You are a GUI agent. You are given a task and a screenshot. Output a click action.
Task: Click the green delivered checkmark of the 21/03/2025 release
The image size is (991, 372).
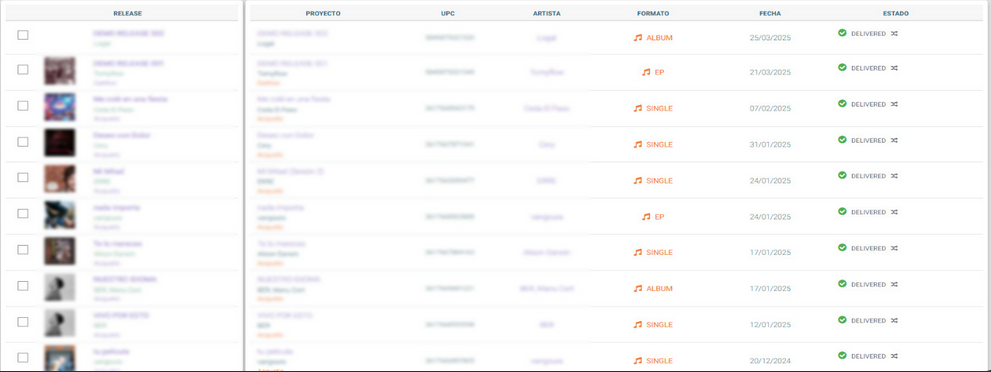click(842, 68)
